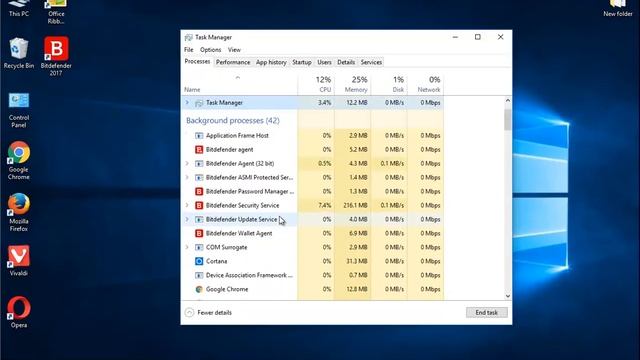
Task: Select the Vivaldi desktop shortcut
Action: pyautogui.click(x=19, y=261)
